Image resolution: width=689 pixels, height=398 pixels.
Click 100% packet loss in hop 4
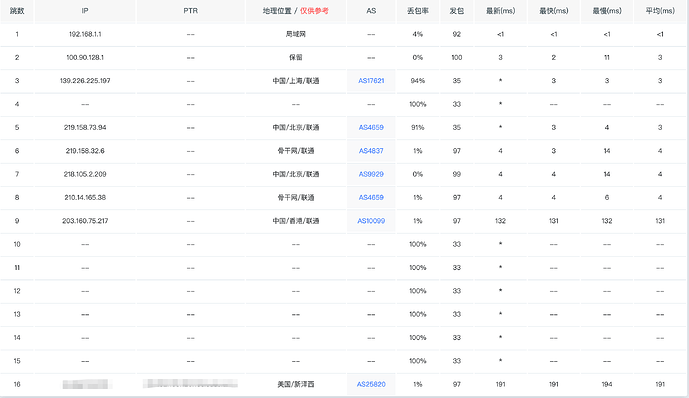click(417, 104)
